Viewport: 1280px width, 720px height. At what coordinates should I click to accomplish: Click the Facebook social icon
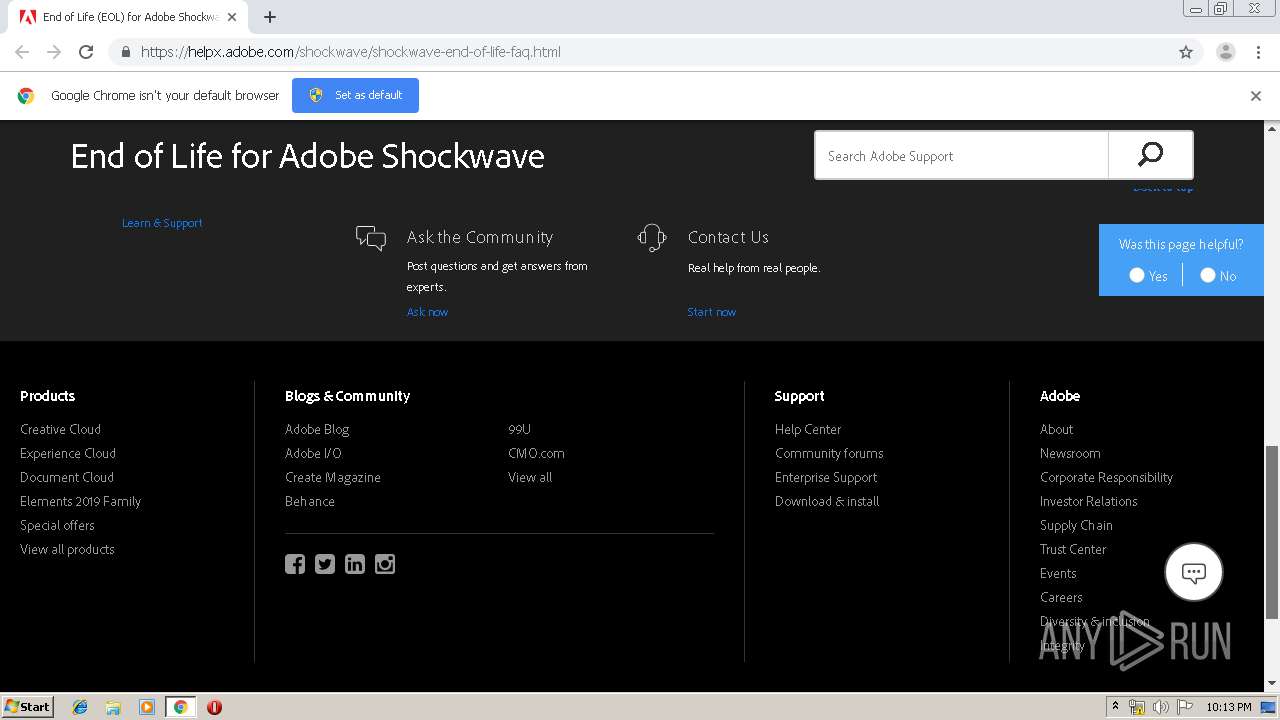coord(295,564)
